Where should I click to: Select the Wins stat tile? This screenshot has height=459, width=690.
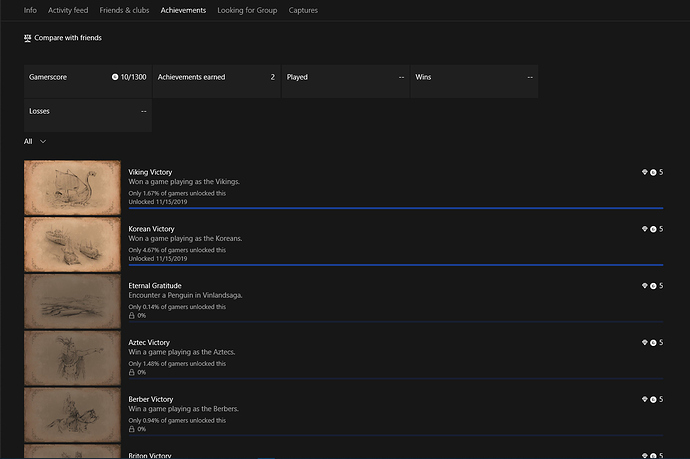pos(474,81)
